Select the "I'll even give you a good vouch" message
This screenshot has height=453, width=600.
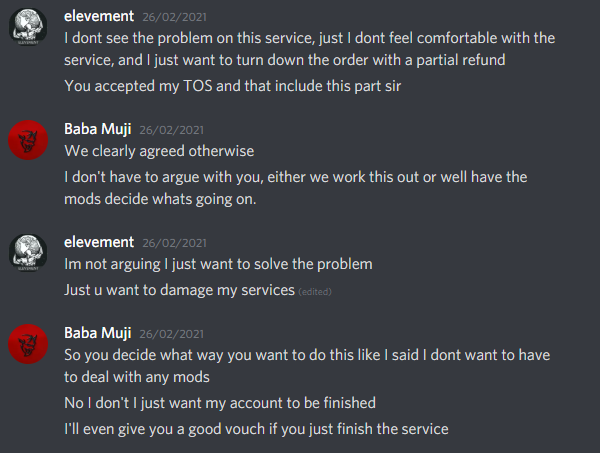tap(256, 429)
